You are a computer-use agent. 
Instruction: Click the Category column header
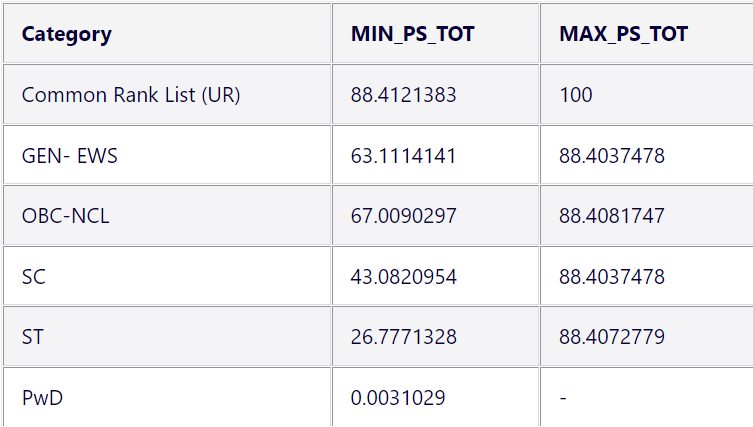[x=67, y=34]
